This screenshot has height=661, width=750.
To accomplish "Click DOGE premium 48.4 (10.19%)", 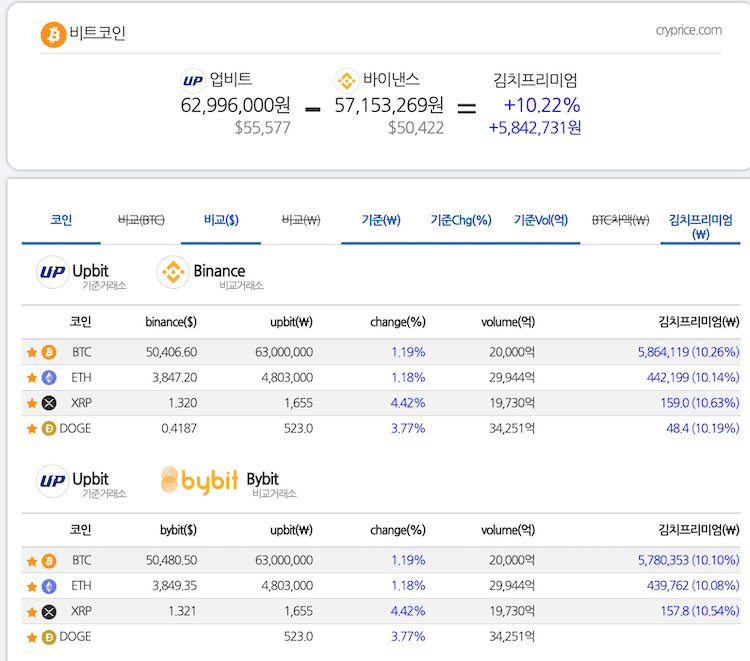I will point(703,428).
